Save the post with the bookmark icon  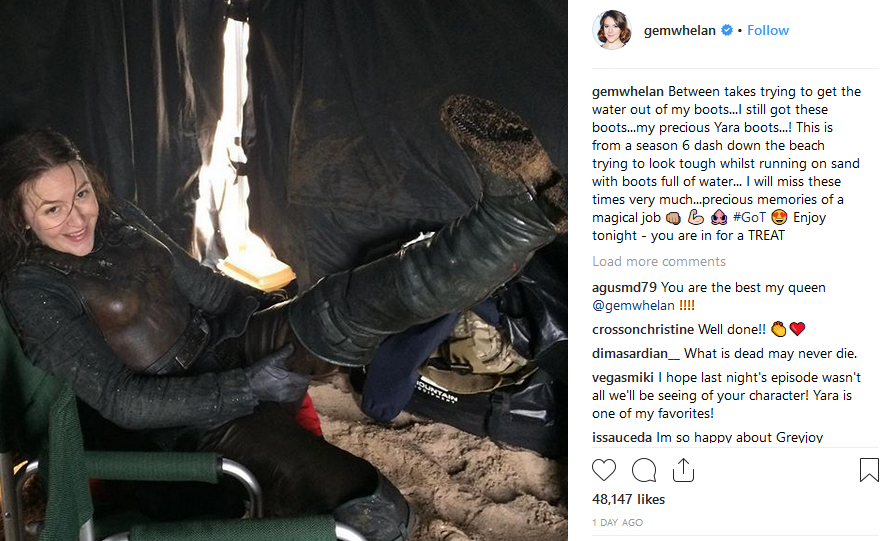[x=869, y=470]
